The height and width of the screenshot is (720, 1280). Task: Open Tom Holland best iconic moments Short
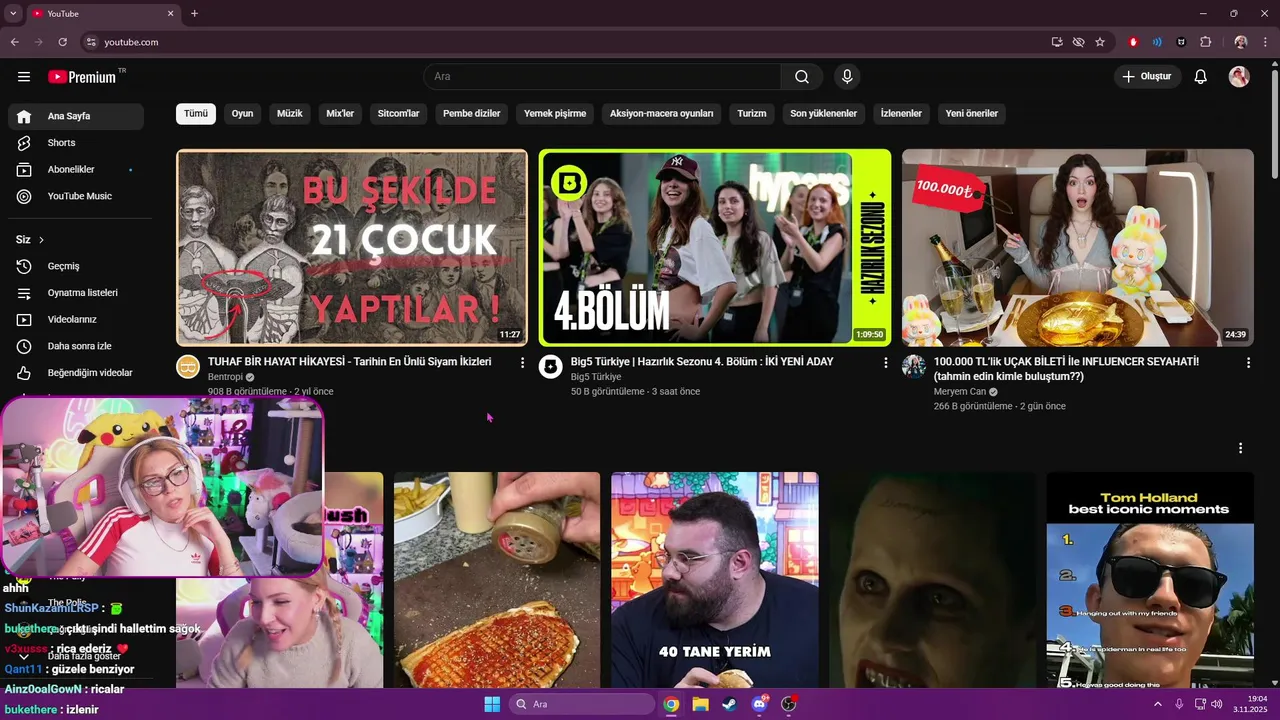tap(1150, 580)
